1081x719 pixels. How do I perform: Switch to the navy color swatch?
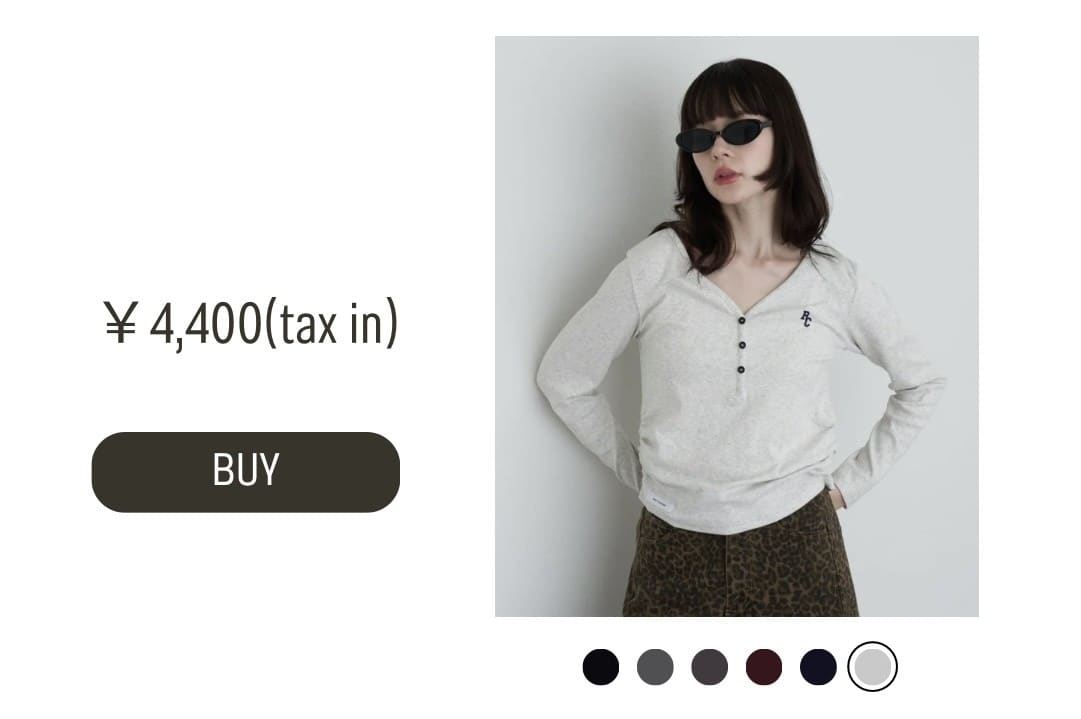818,667
